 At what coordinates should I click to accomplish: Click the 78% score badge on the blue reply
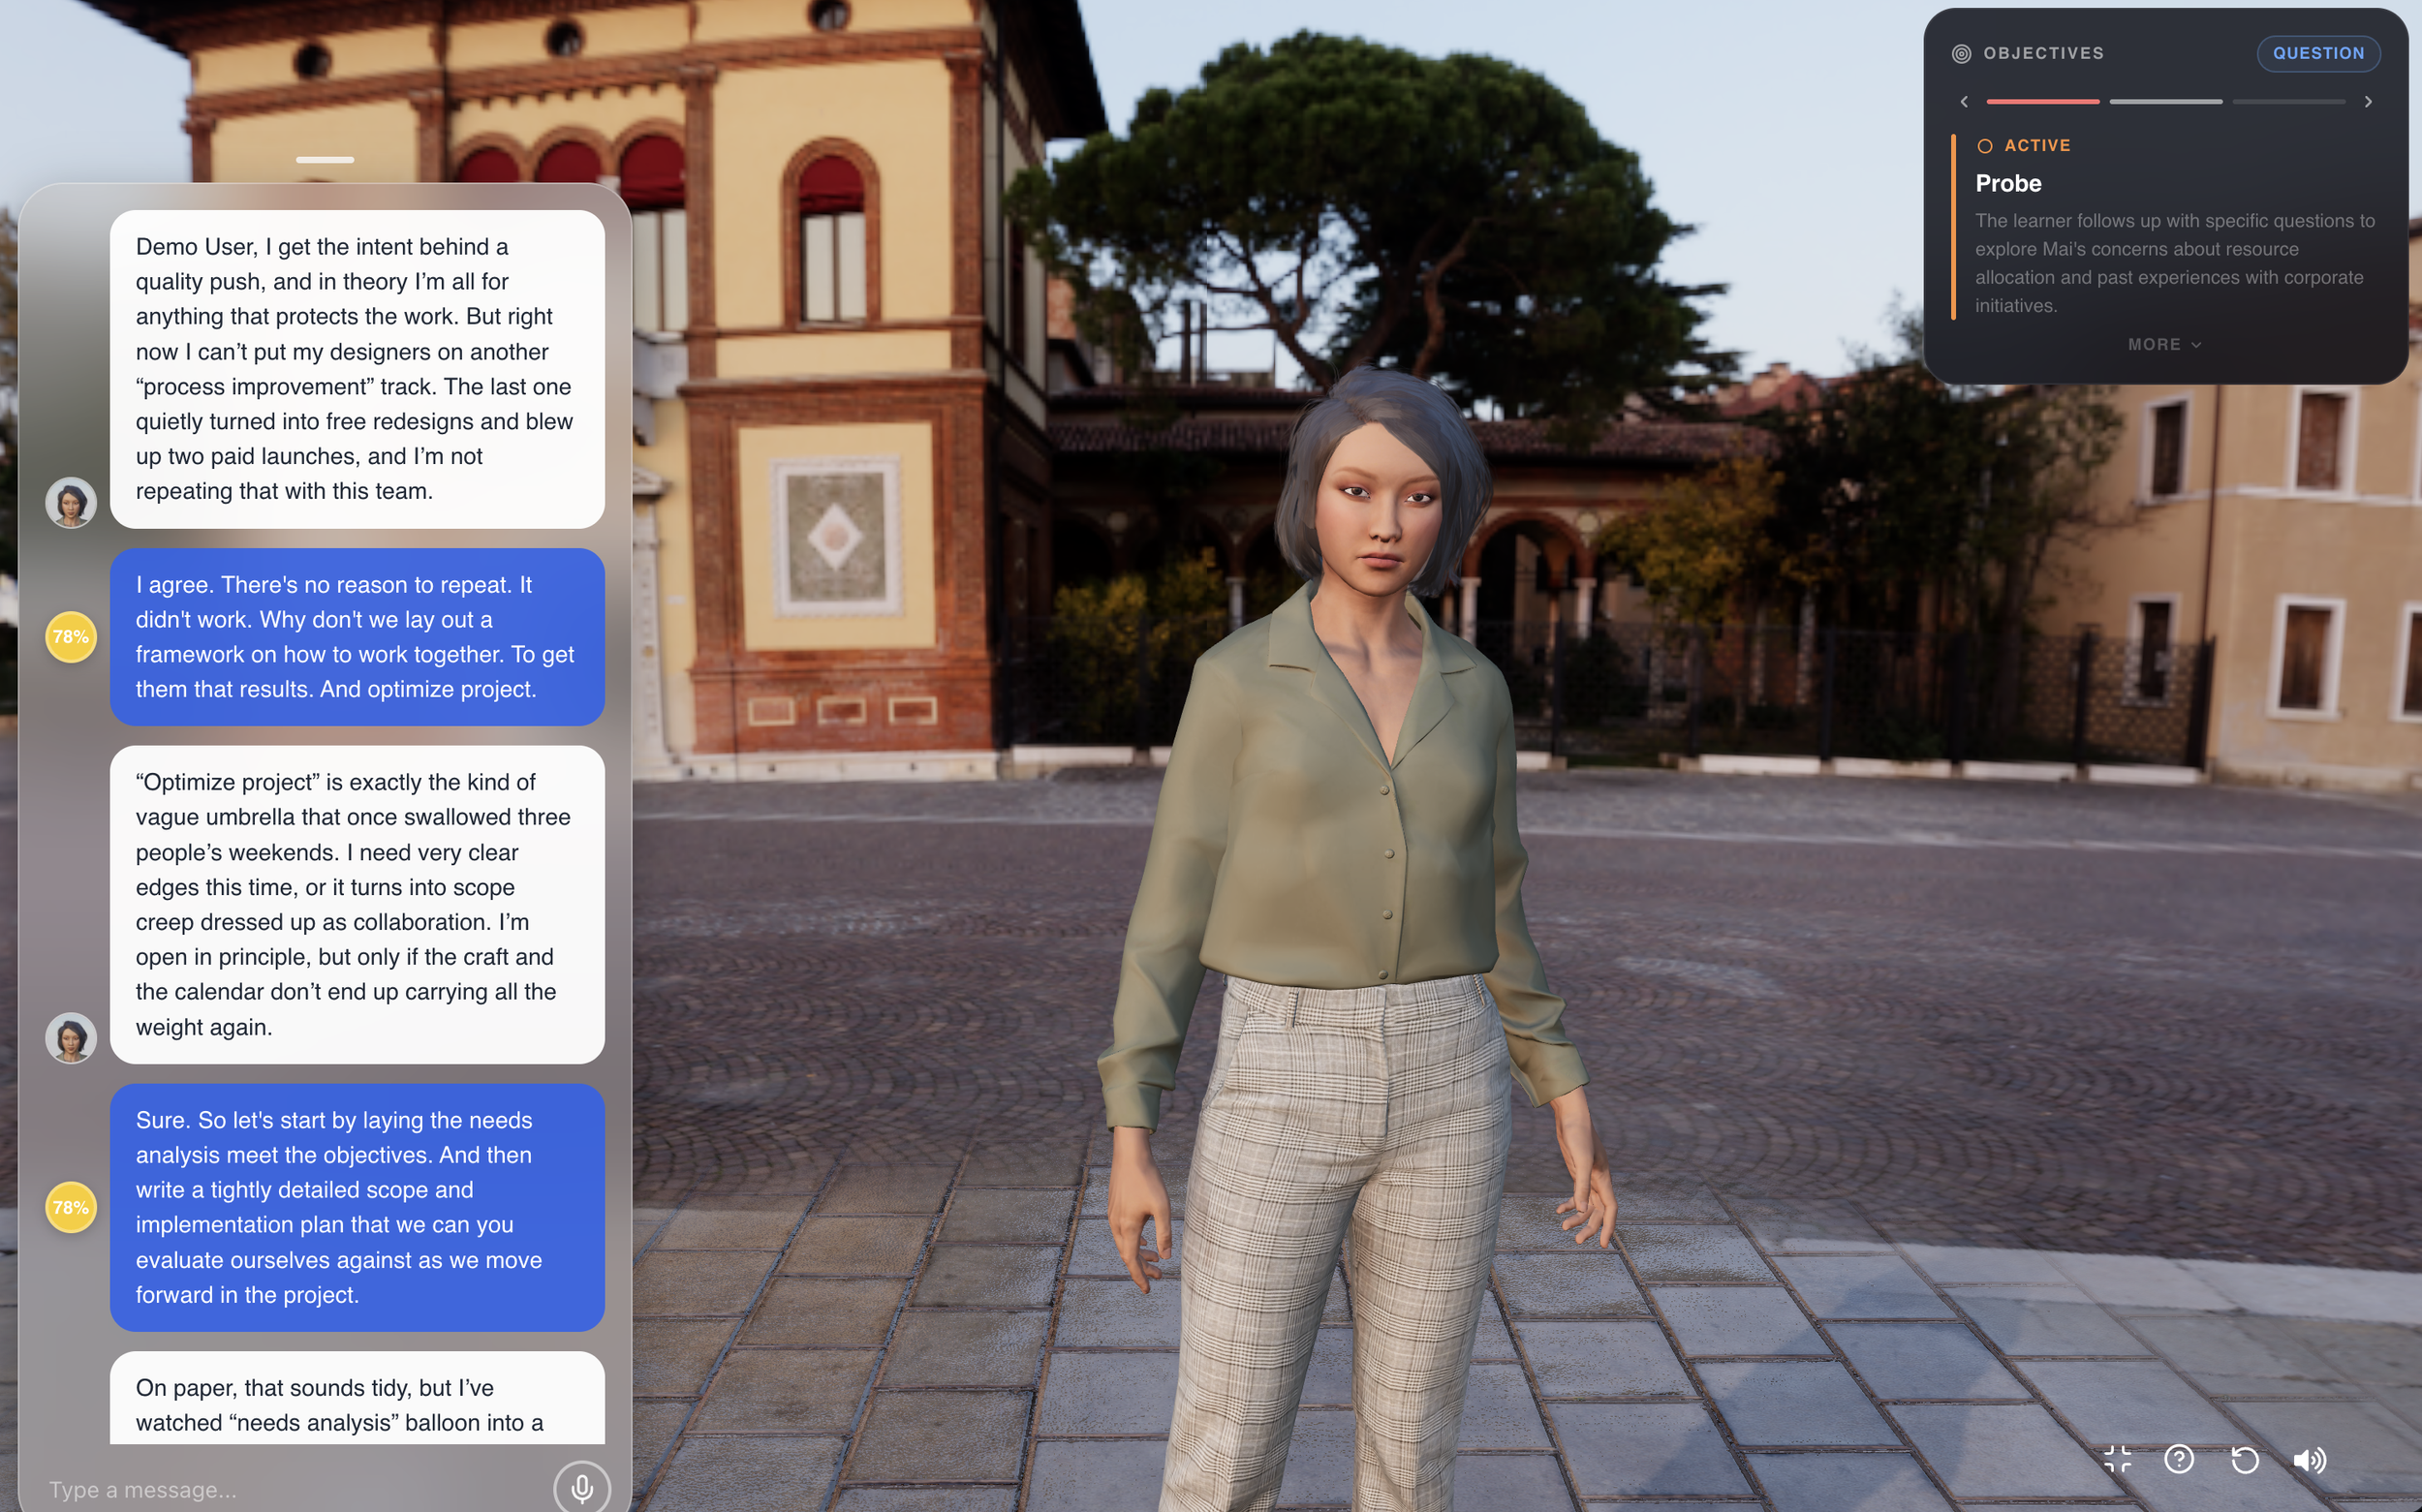coord(70,635)
